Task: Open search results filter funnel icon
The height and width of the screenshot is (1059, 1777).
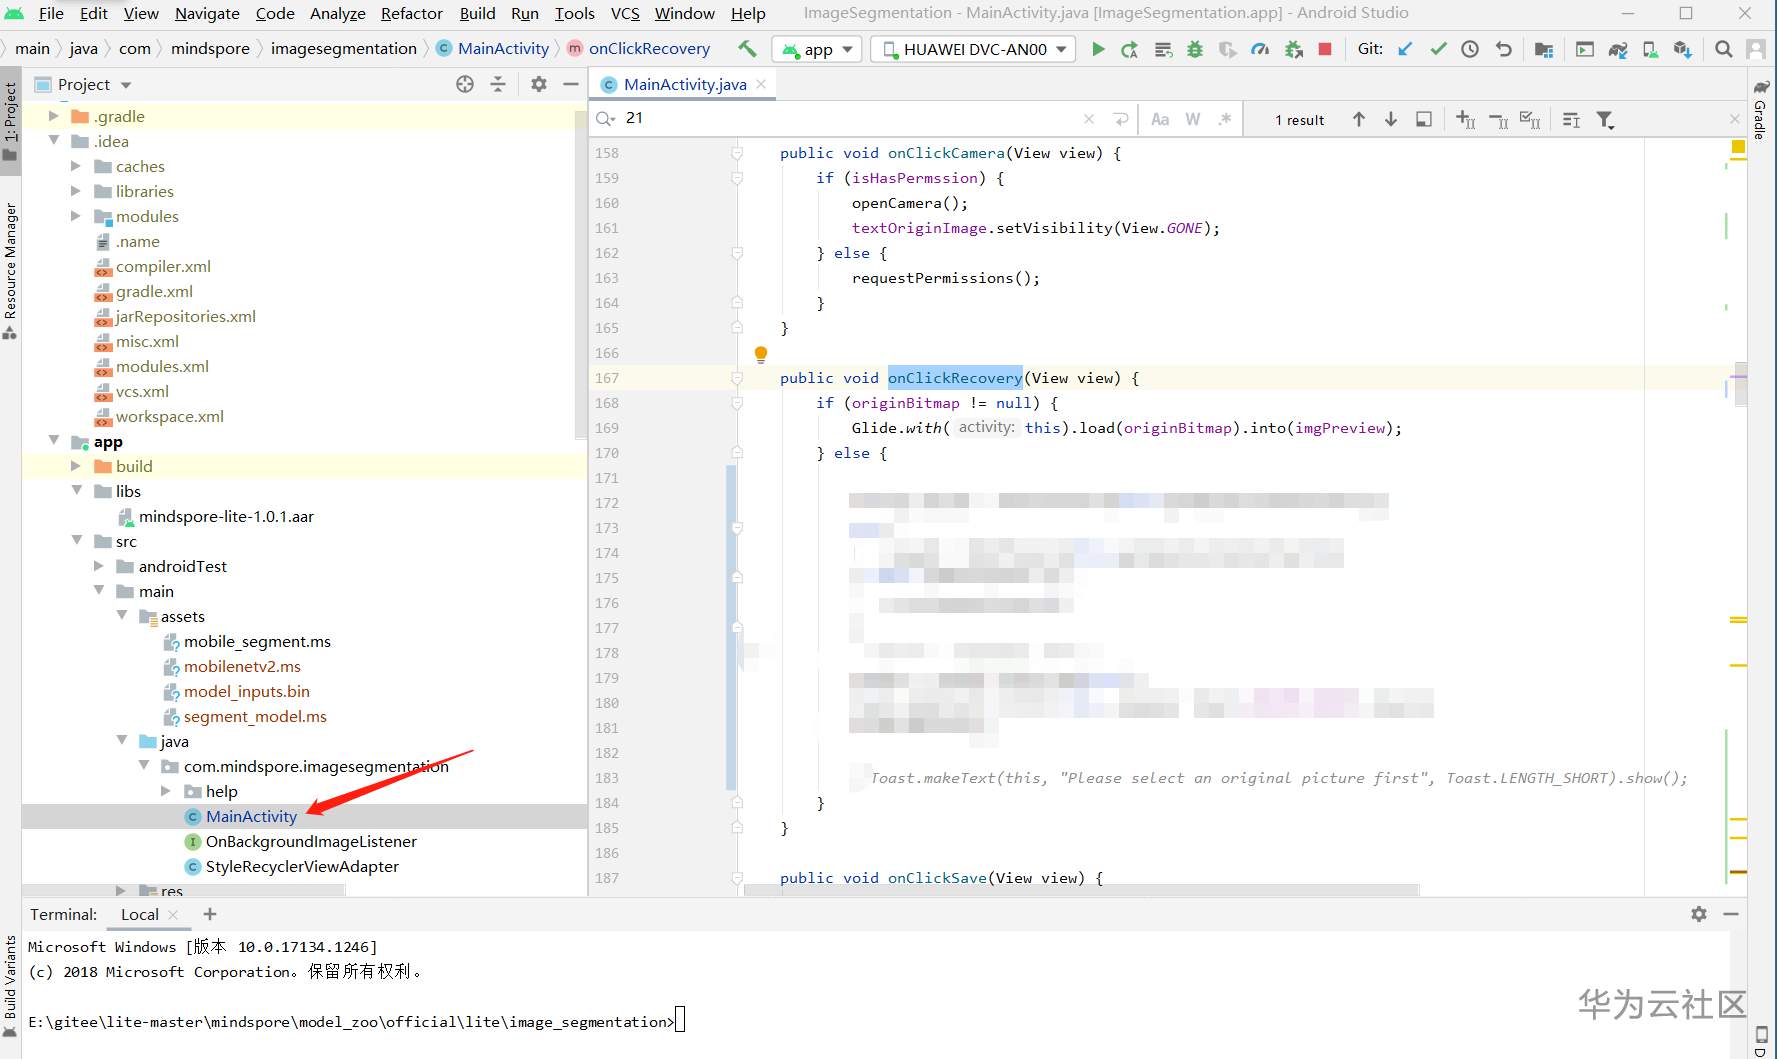Action: pyautogui.click(x=1605, y=119)
